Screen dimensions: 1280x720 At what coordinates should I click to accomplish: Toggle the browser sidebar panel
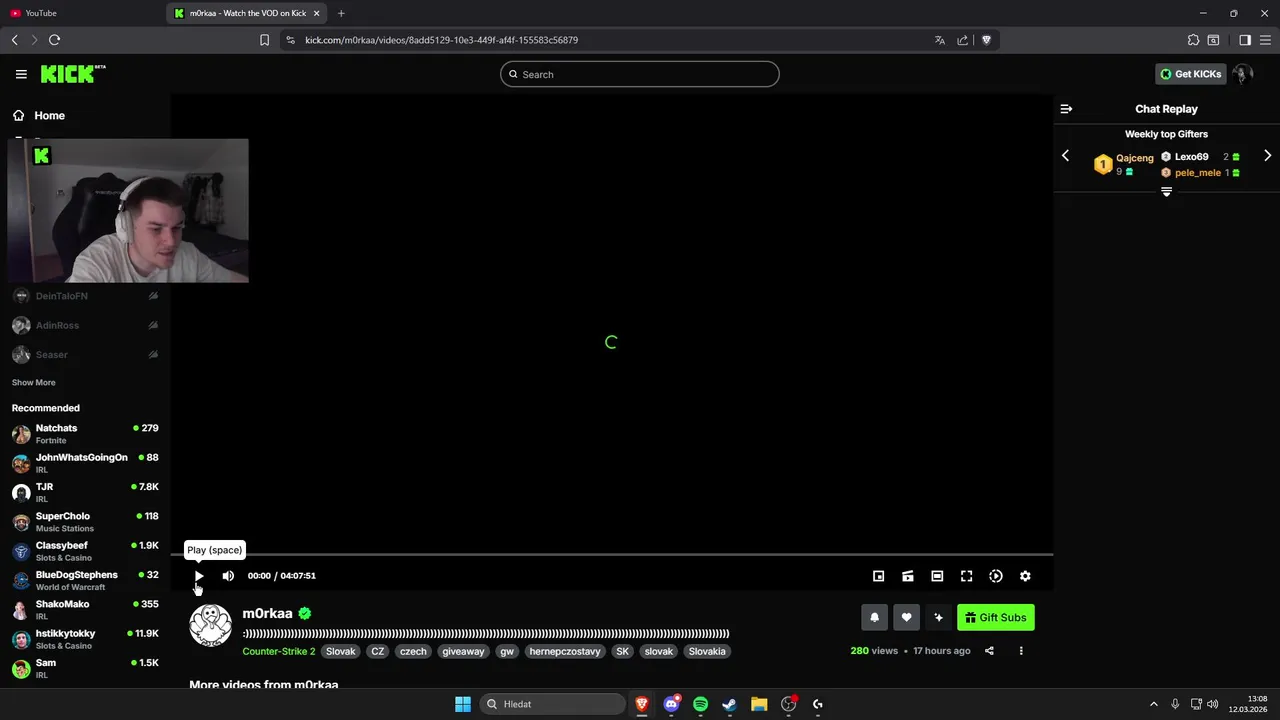click(1245, 40)
